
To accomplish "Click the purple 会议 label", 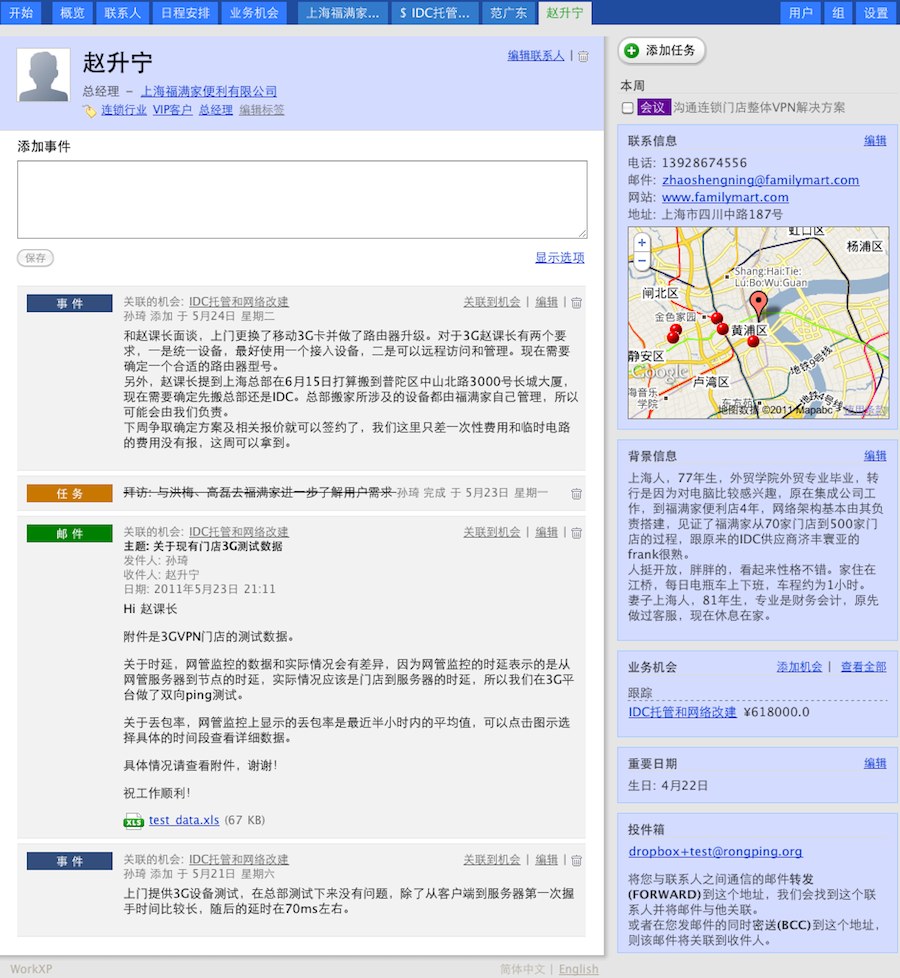I will click(x=654, y=107).
